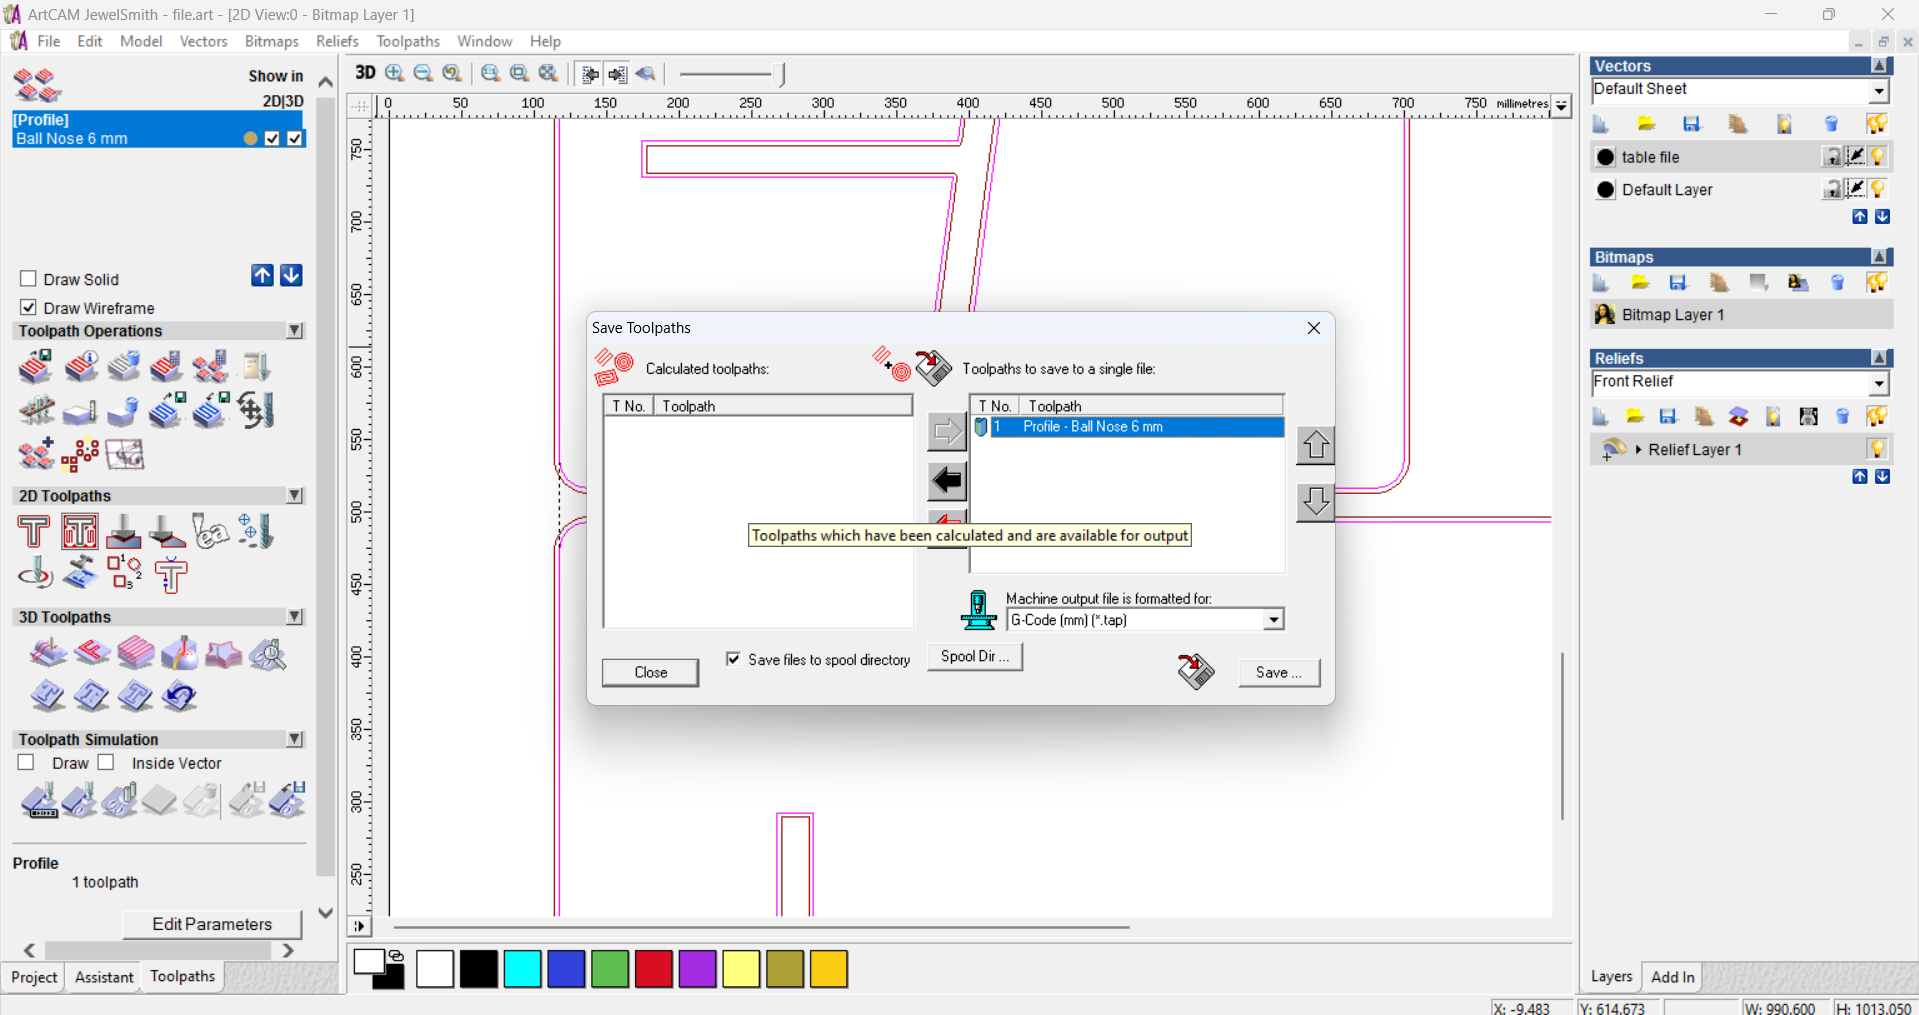Enable simulation Draw checkbox

pos(26,762)
